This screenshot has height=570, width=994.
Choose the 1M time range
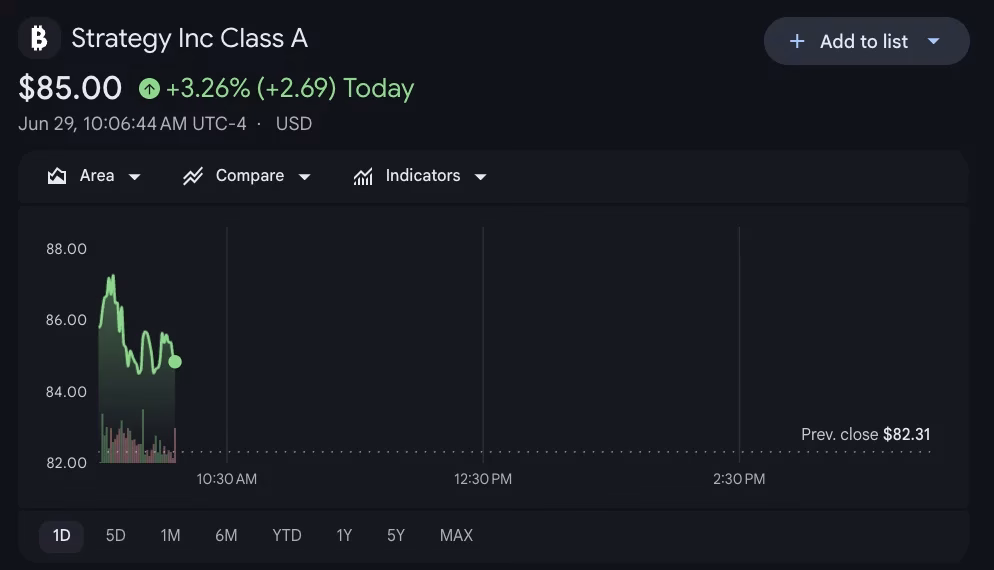point(170,536)
